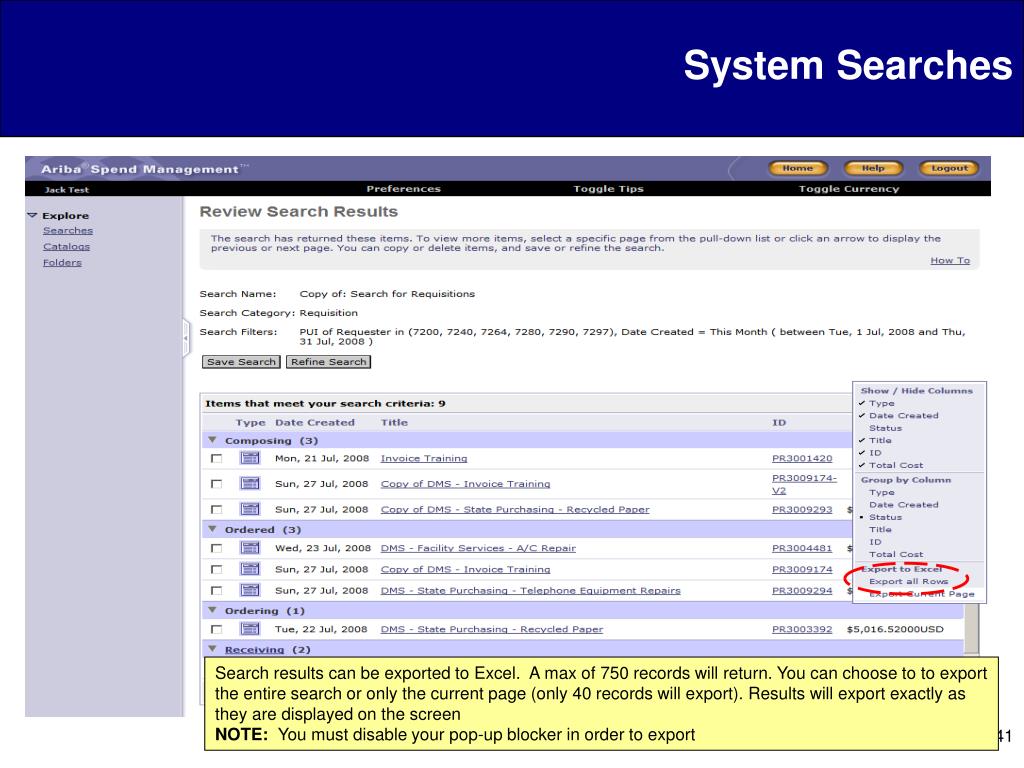Click the Home button
The image size is (1024, 768).
pos(797,168)
